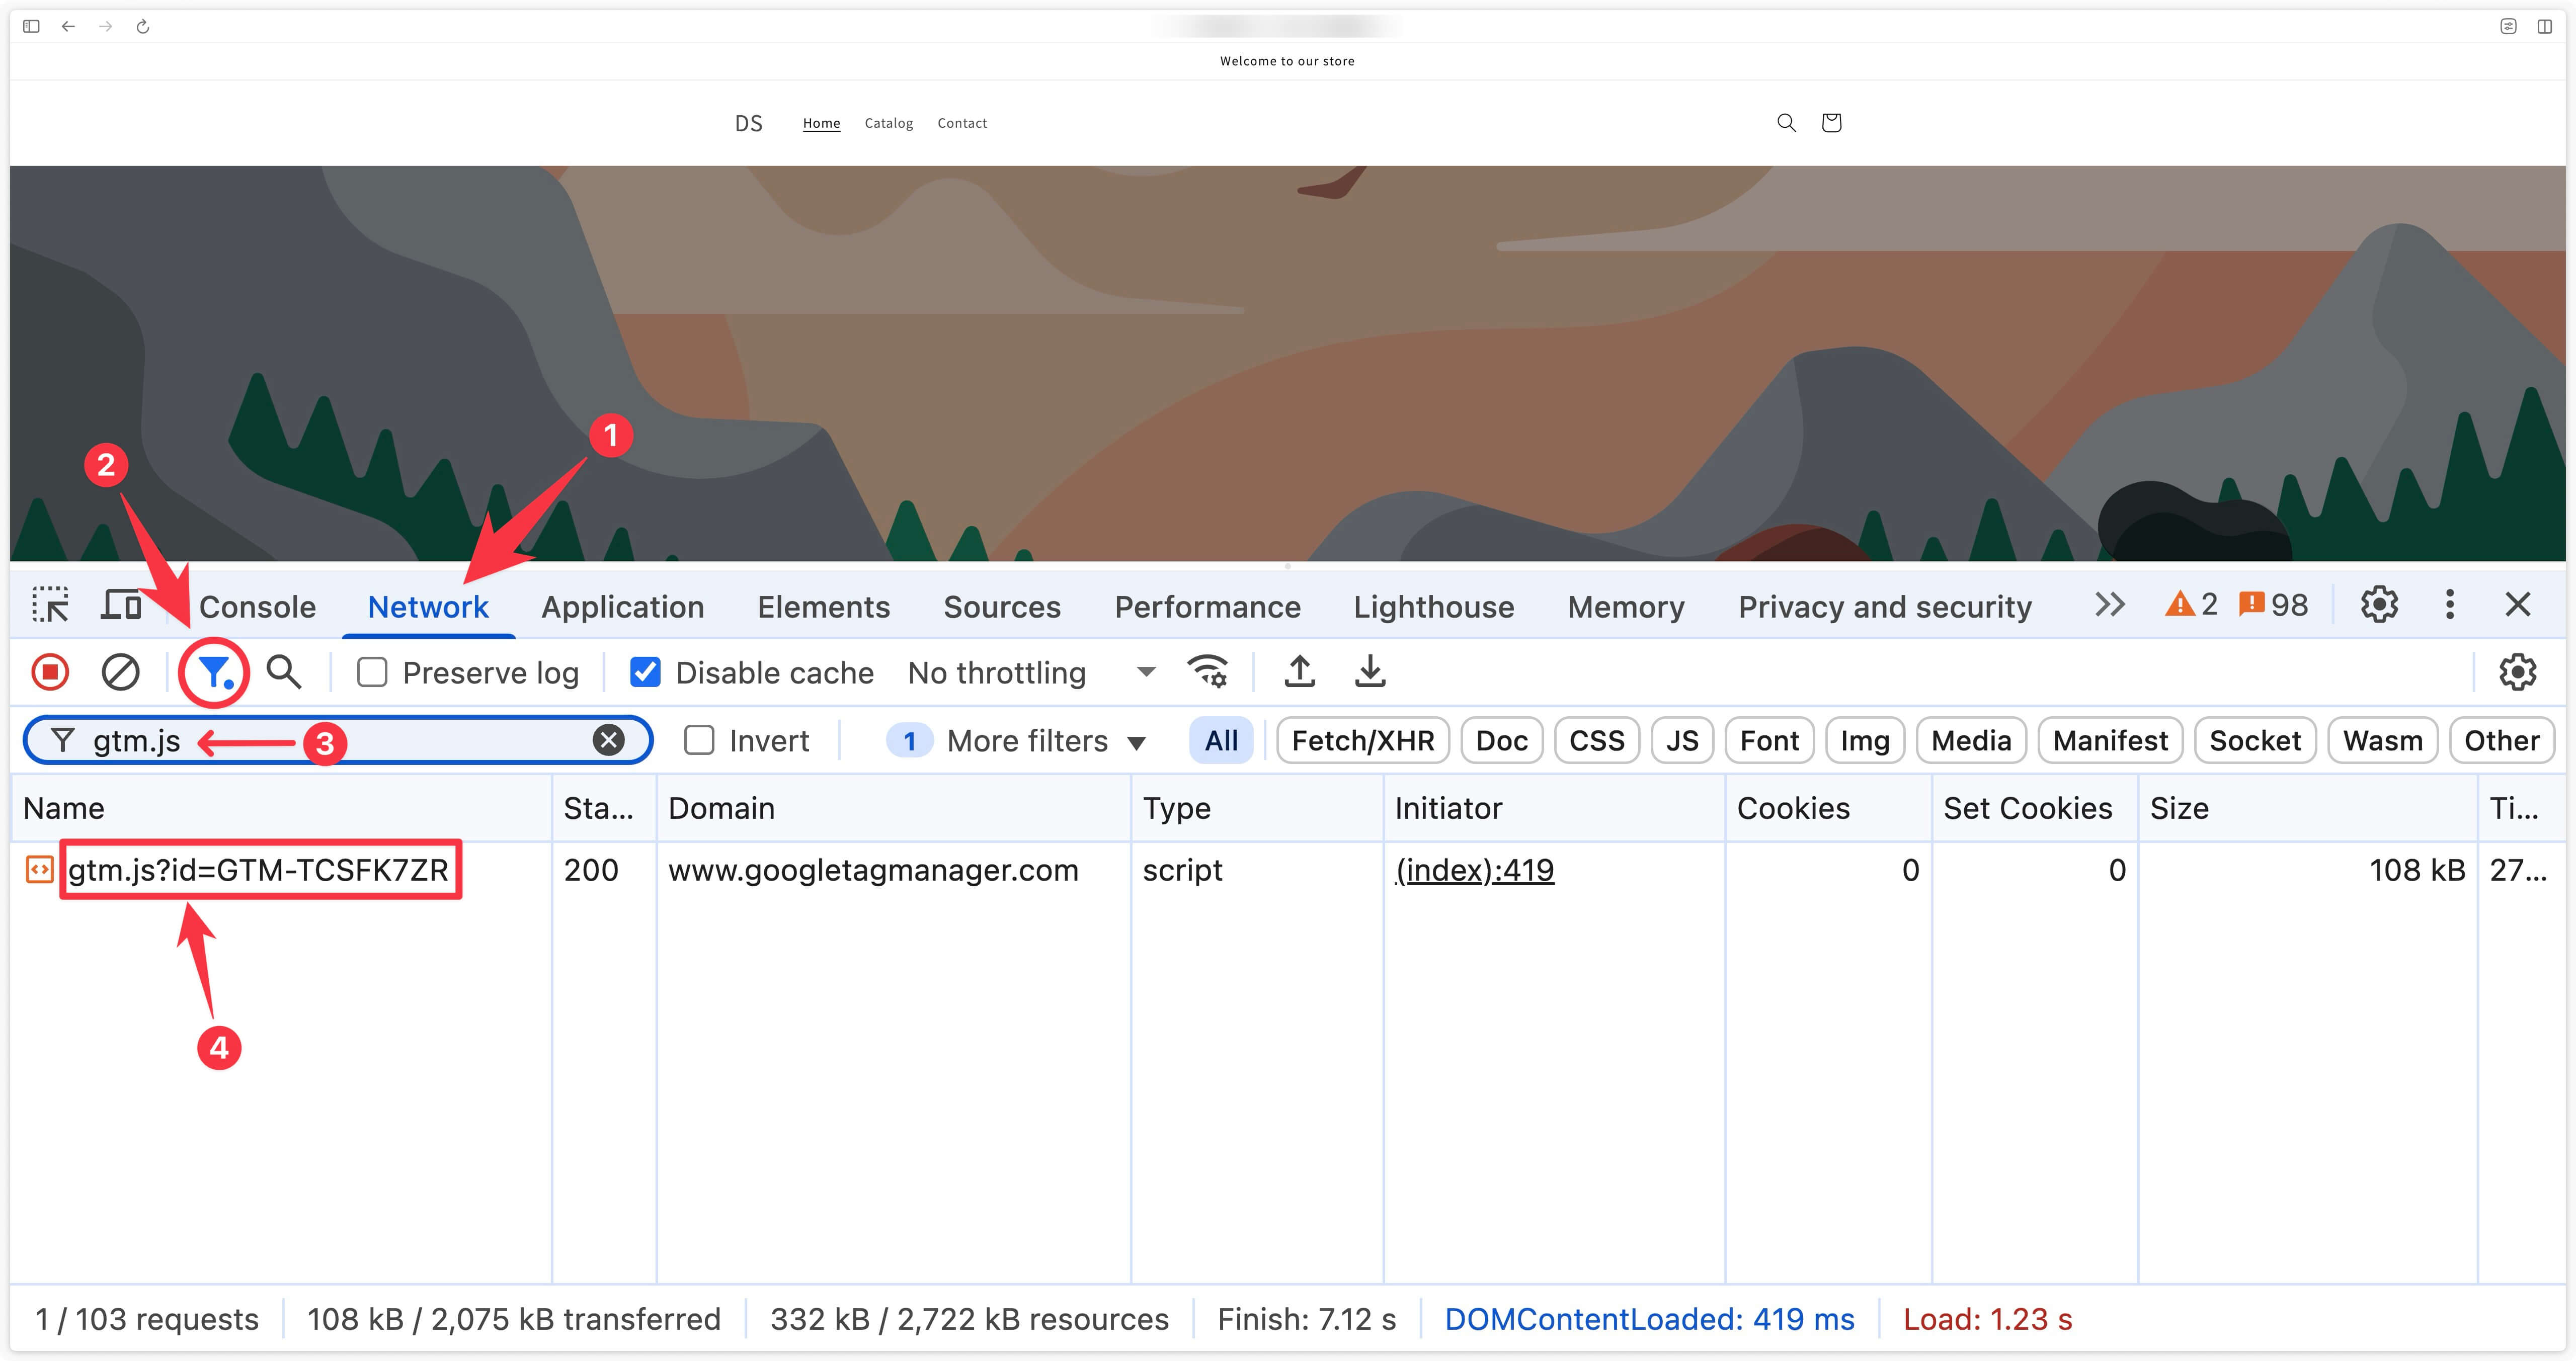Clear the gtm.js filter text
Image resolution: width=2576 pixels, height=1361 pixels.
[608, 740]
